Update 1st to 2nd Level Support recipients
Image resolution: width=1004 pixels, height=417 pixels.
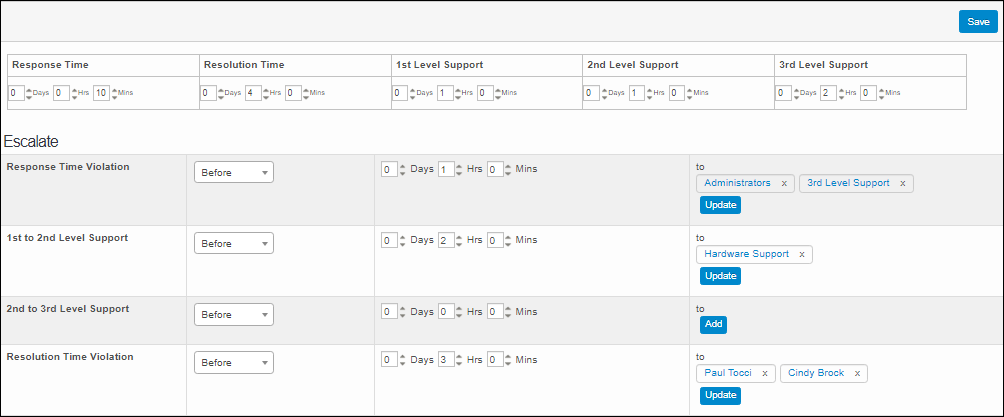coord(720,276)
